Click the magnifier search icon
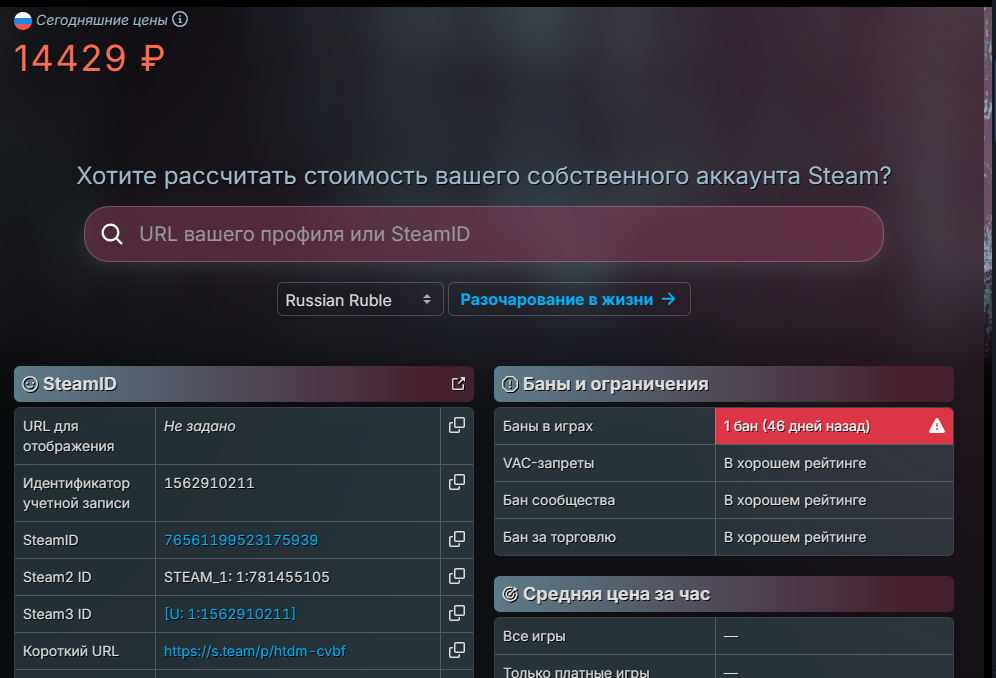 pos(112,234)
